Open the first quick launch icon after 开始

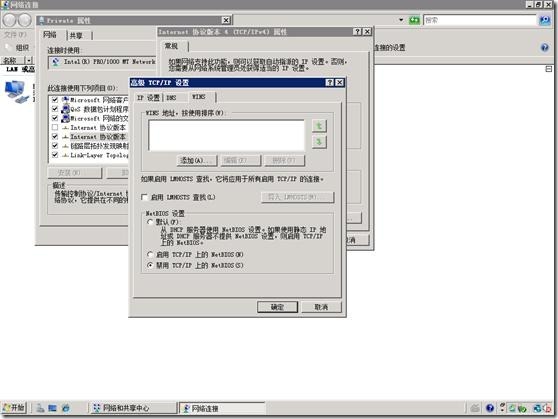point(40,408)
